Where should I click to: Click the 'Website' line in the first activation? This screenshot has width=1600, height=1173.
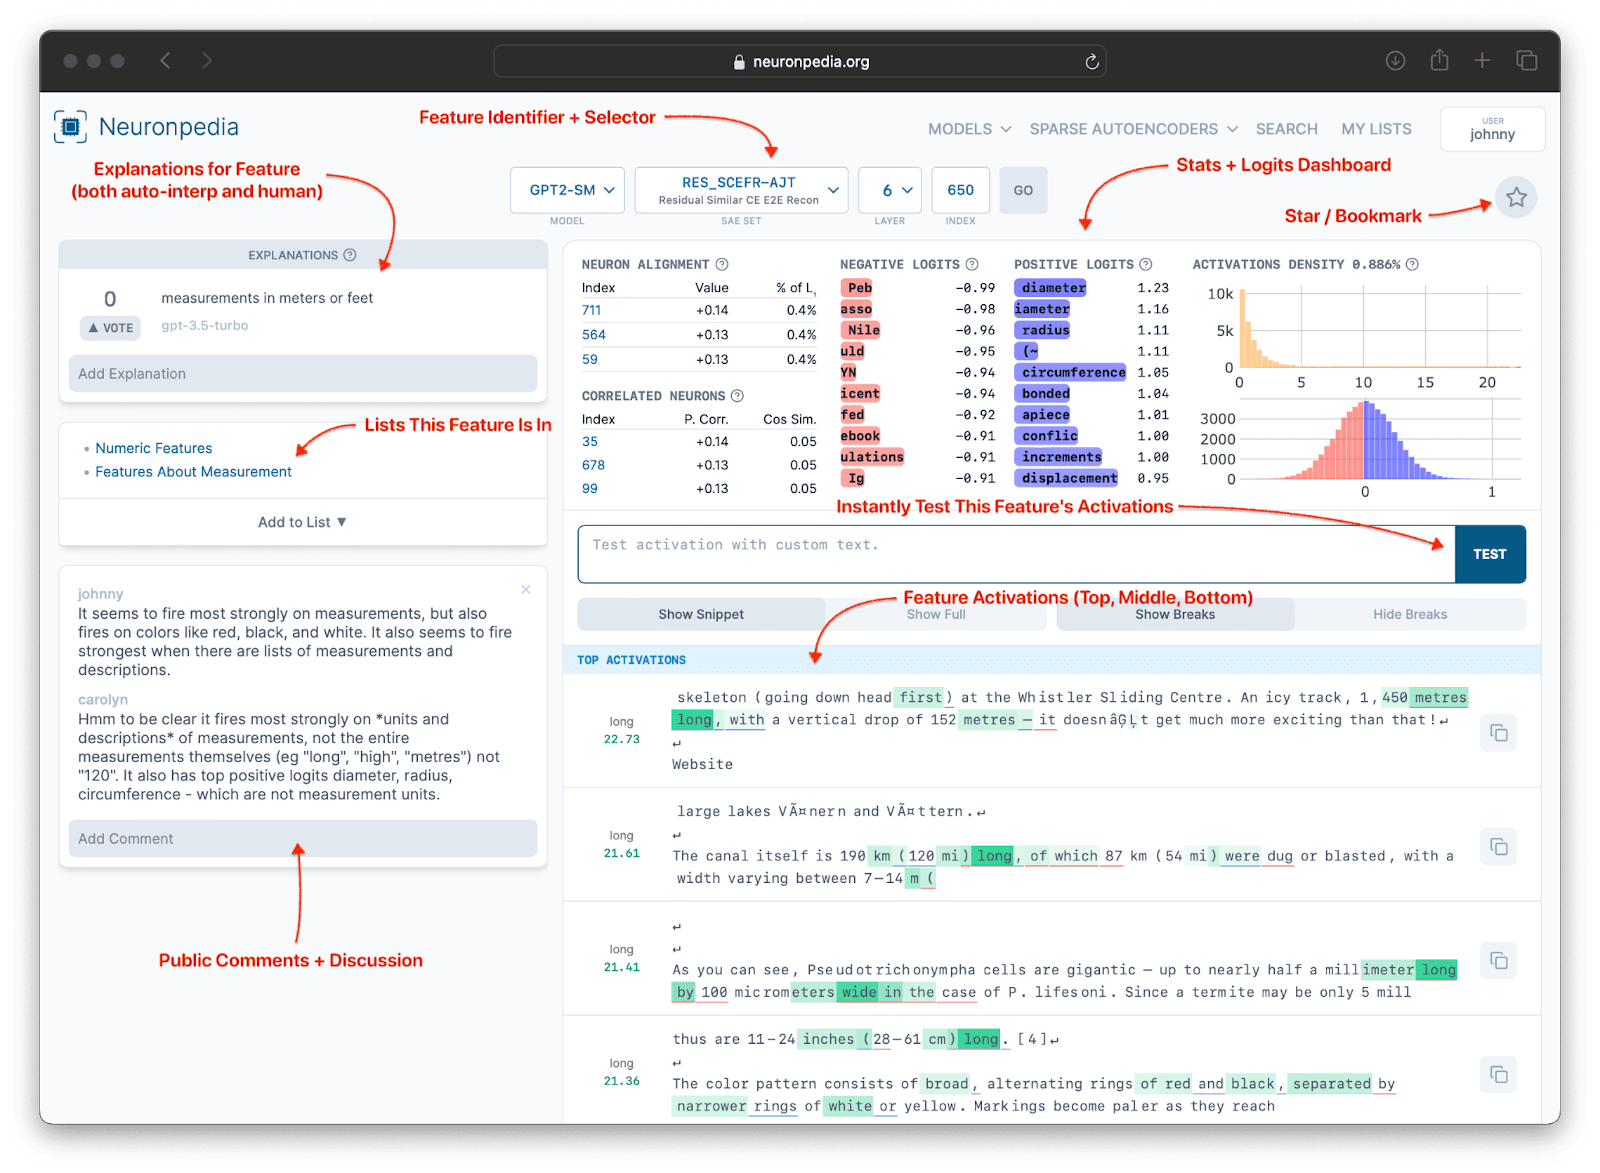tap(702, 764)
